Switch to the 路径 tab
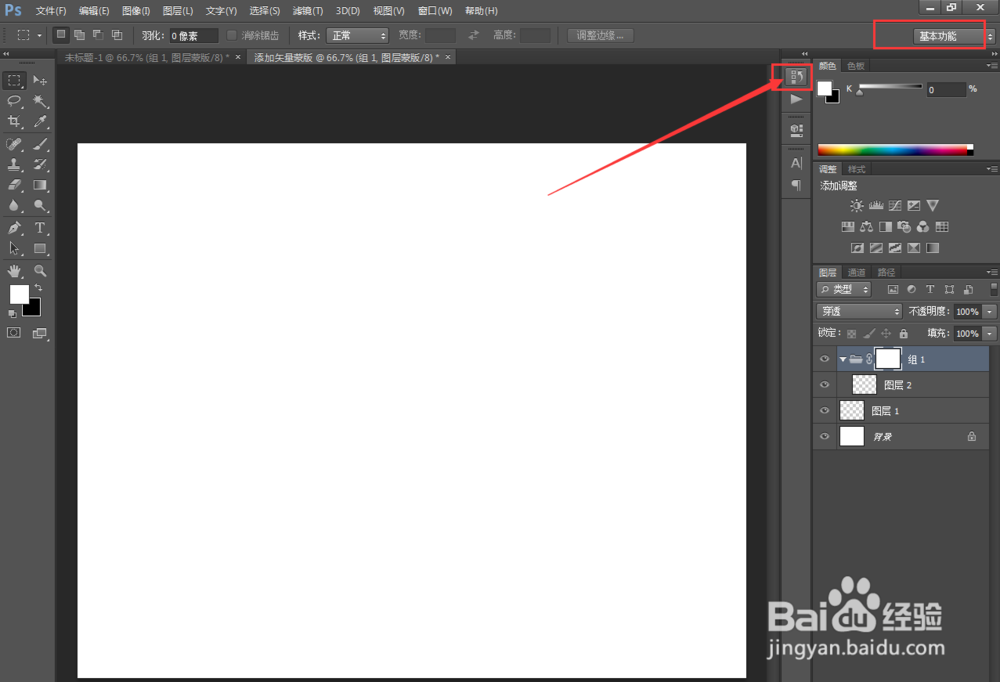This screenshot has height=682, width=1000. tap(886, 272)
